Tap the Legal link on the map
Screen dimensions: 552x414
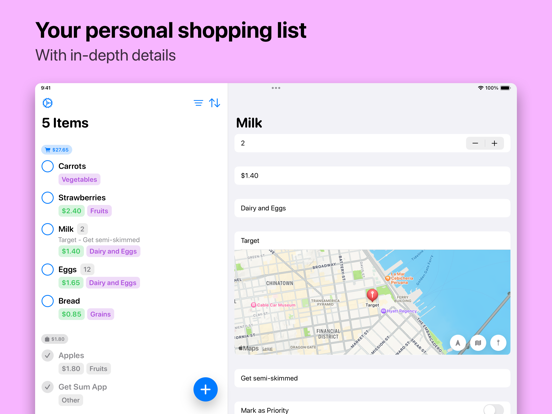tap(267, 349)
